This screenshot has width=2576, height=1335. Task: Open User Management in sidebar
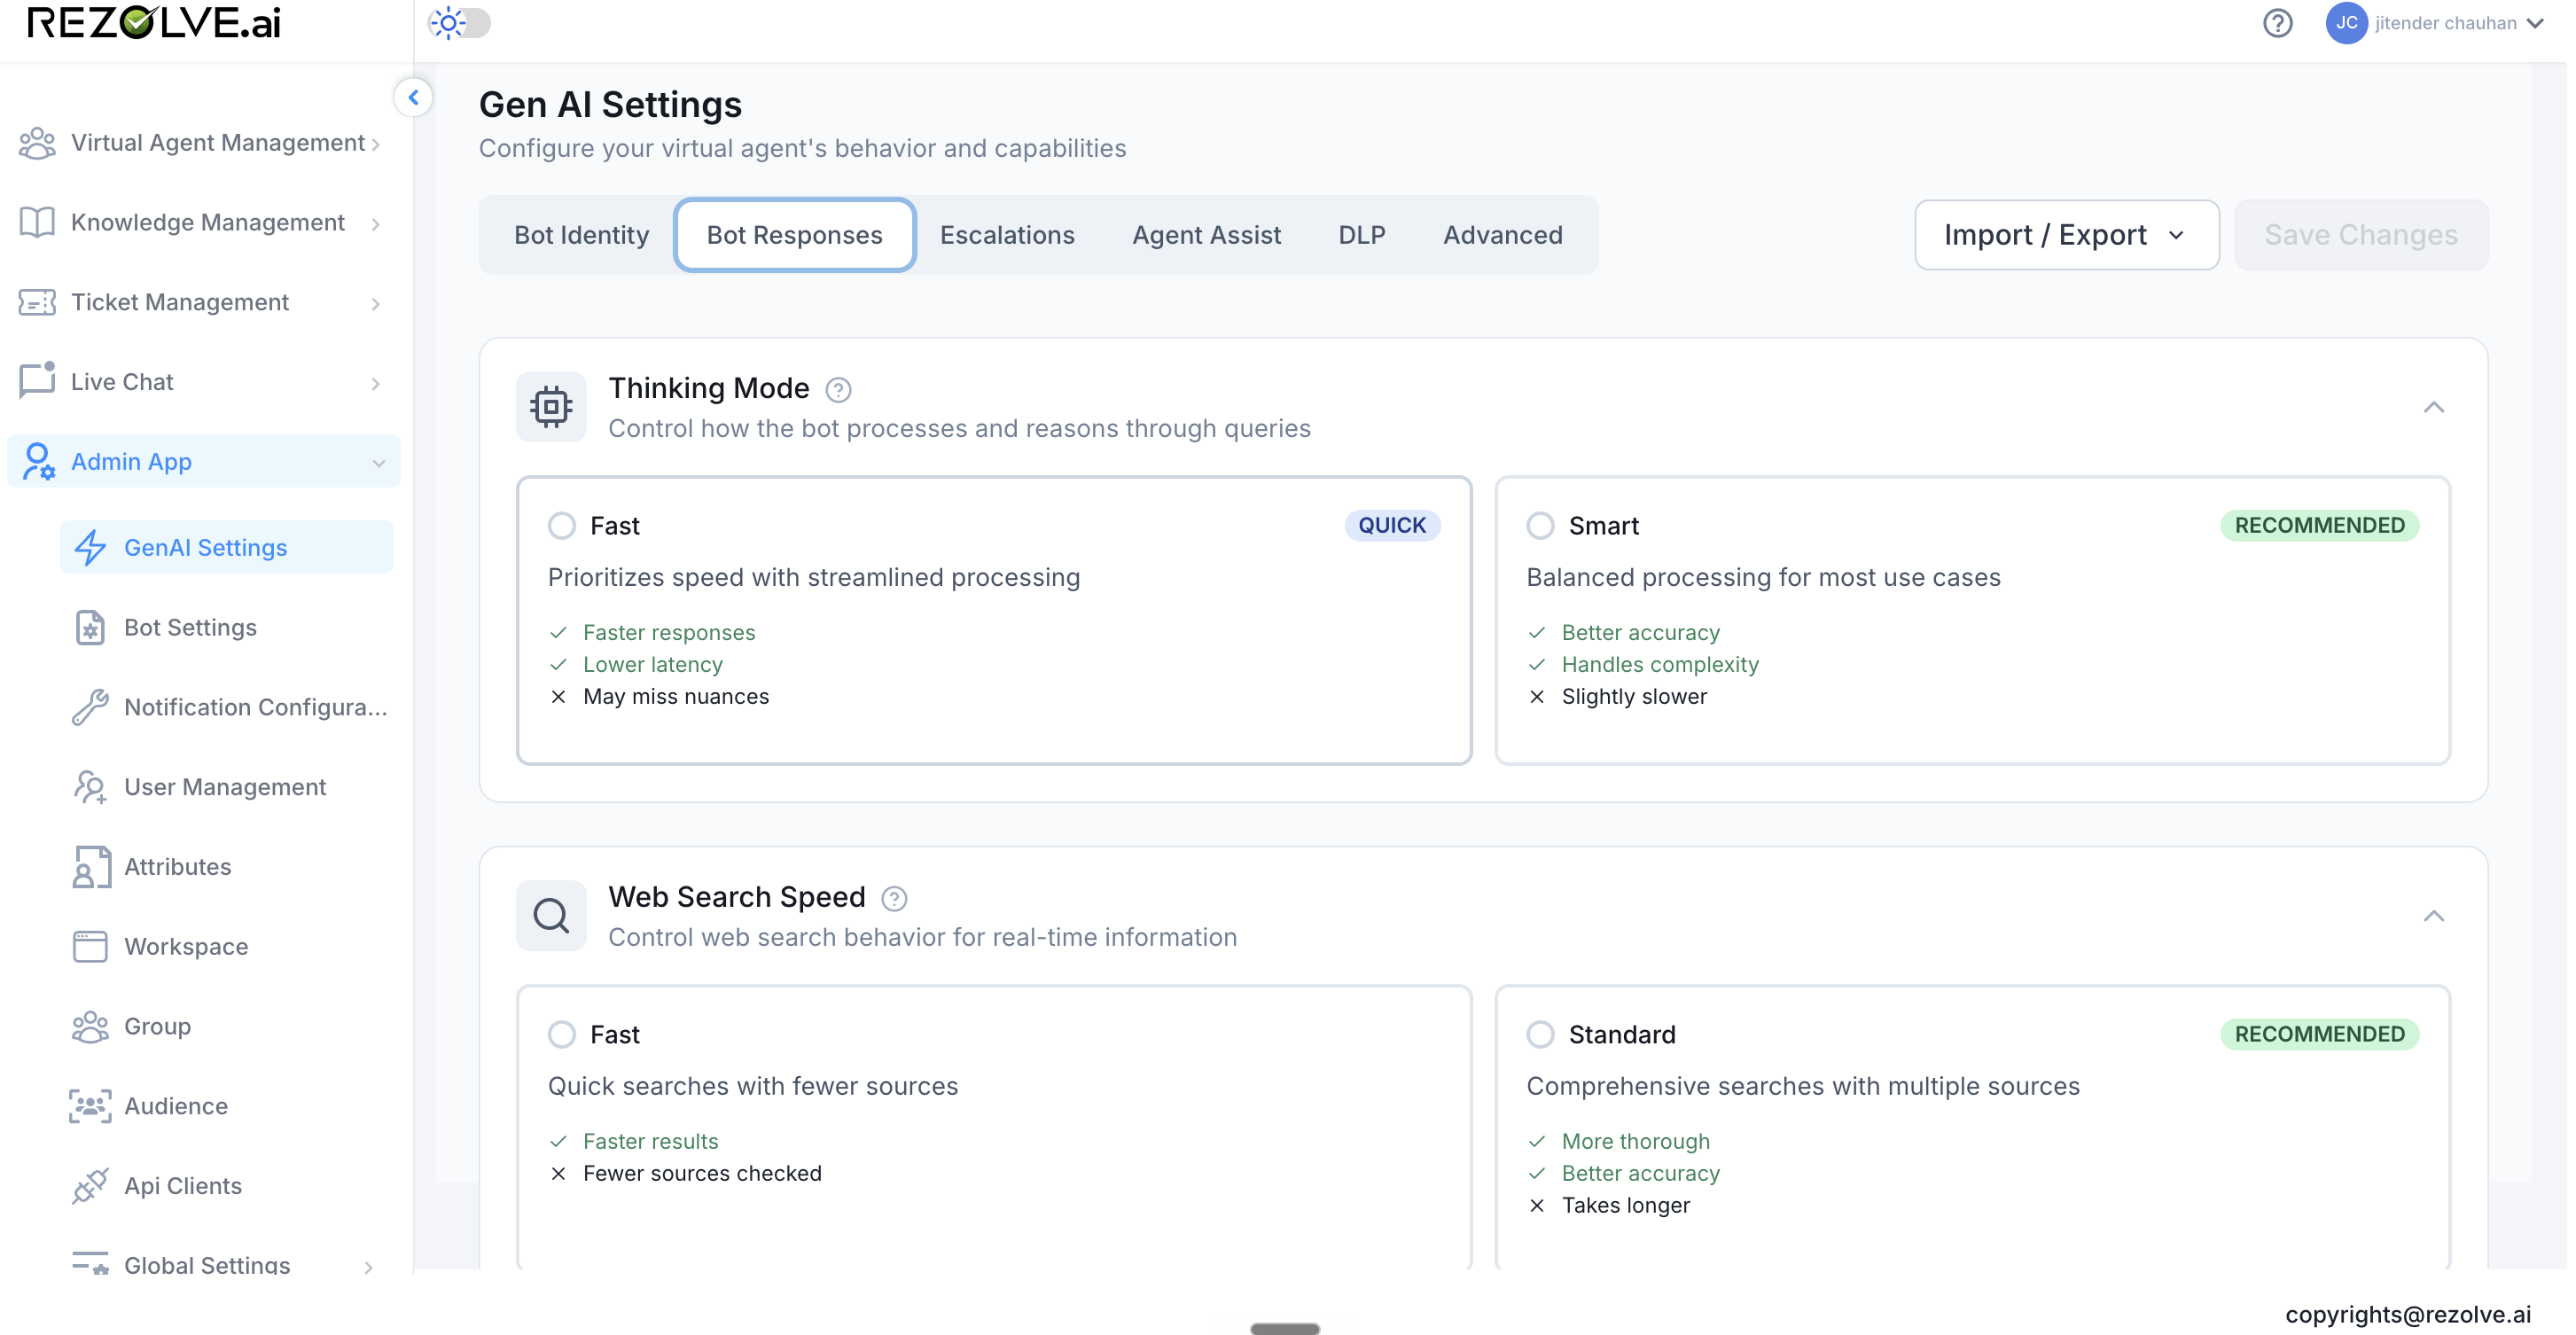226,787
